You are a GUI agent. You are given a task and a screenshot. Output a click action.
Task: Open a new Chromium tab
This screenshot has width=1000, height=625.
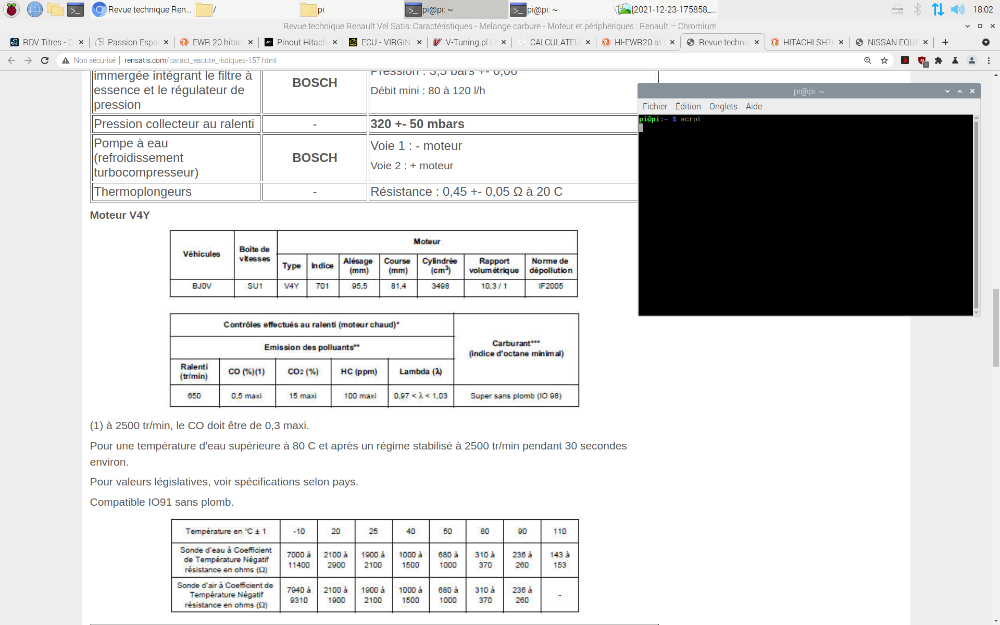945,42
